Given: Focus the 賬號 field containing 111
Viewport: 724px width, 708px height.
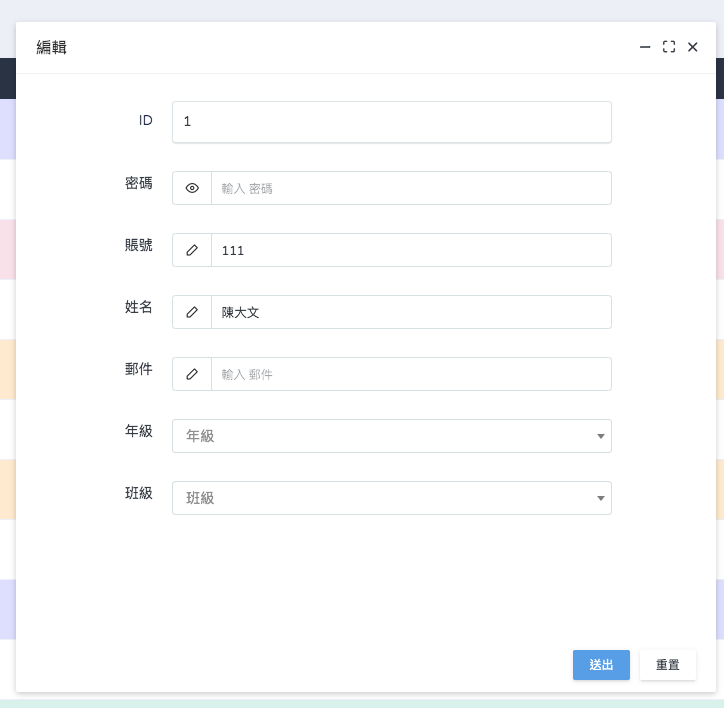Looking at the screenshot, I should pos(411,250).
